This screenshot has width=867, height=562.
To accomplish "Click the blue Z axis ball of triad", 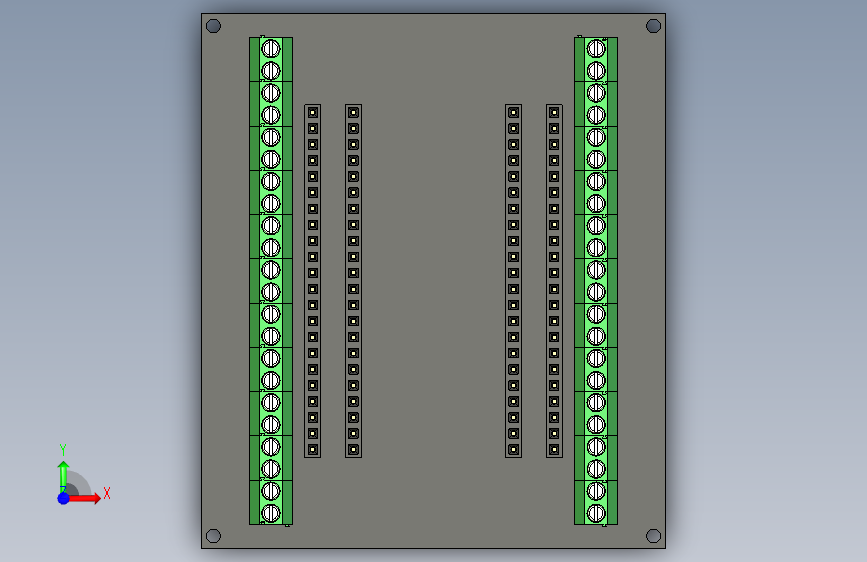I will (x=64, y=498).
